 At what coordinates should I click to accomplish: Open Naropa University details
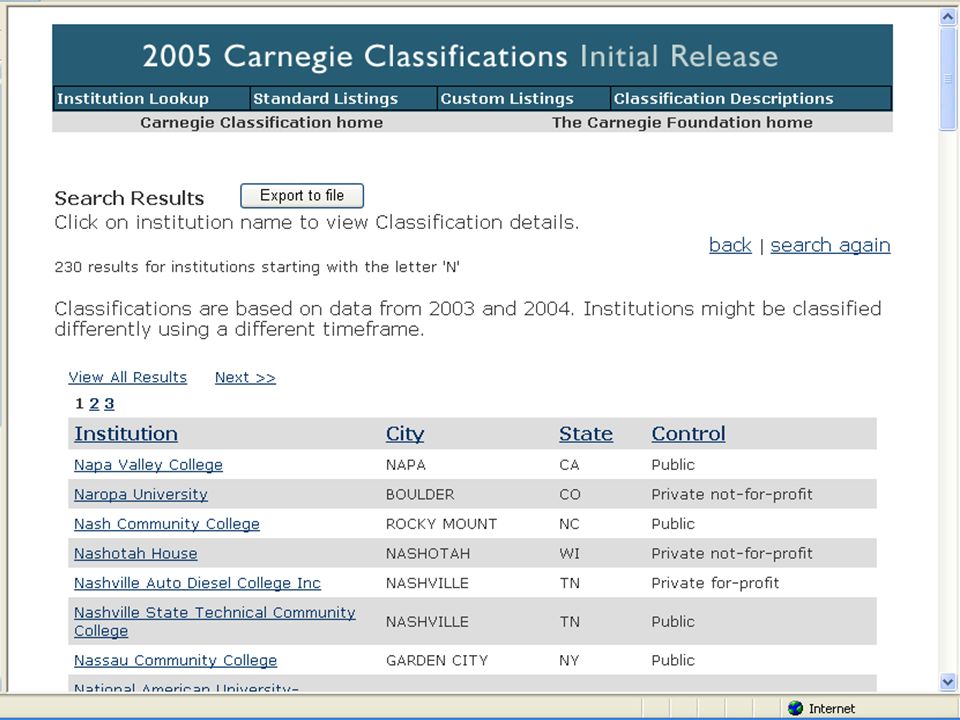(141, 494)
